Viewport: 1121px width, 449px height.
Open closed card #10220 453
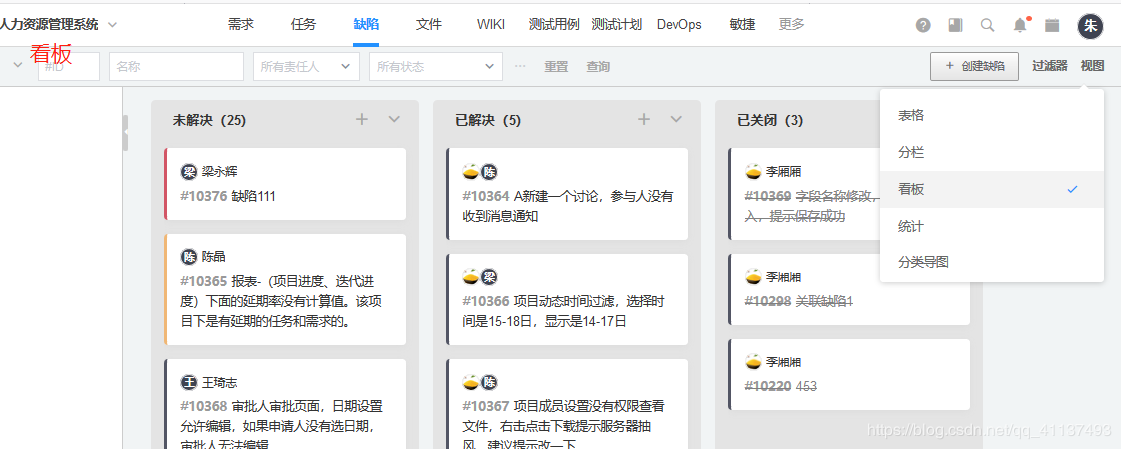click(x=849, y=375)
